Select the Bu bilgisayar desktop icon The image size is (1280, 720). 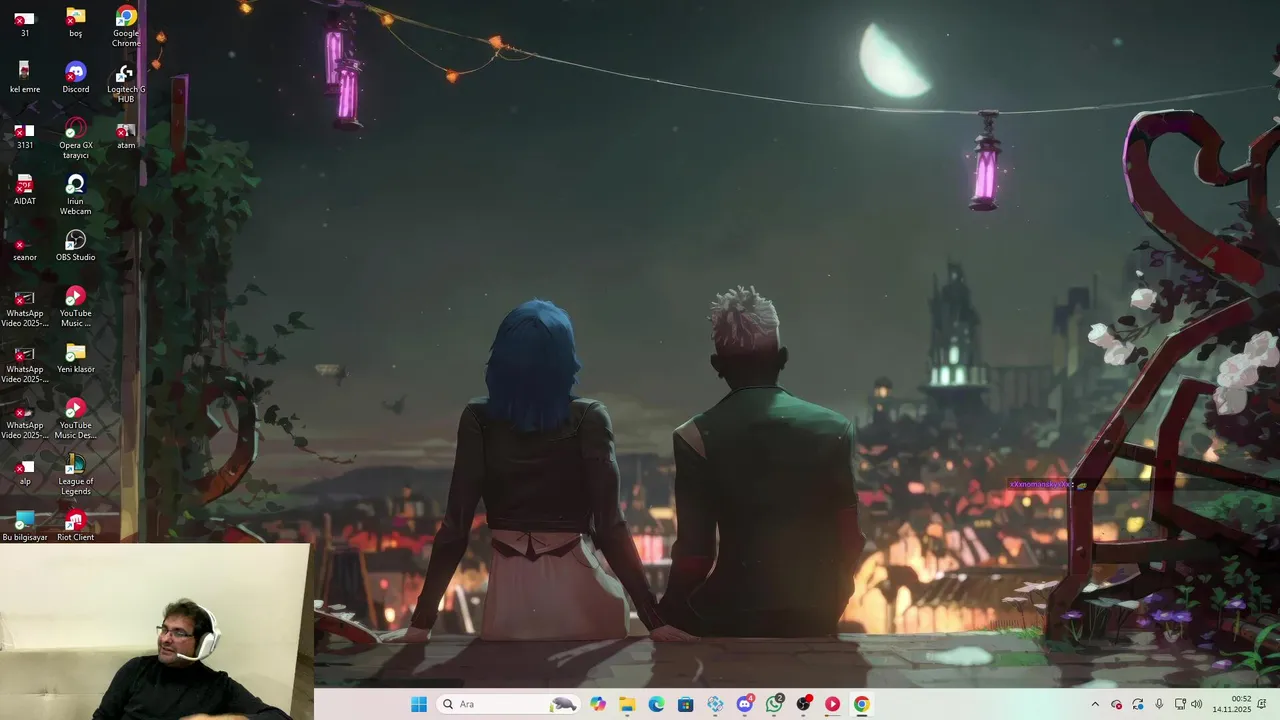[x=25, y=526]
